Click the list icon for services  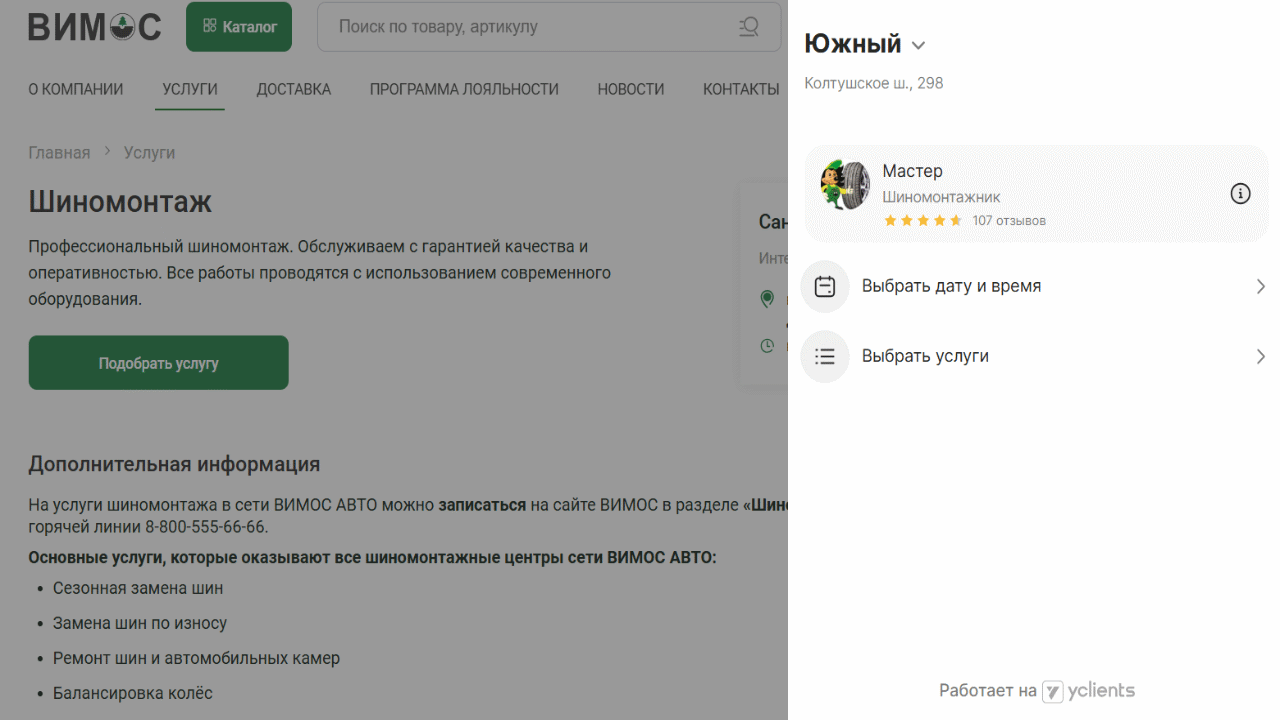pos(825,357)
